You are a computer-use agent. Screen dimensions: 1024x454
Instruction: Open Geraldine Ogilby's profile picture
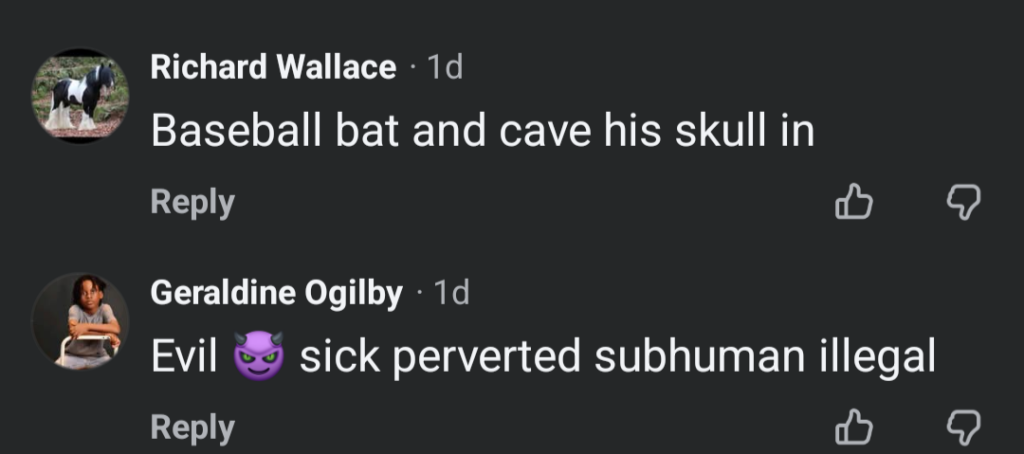pos(81,321)
